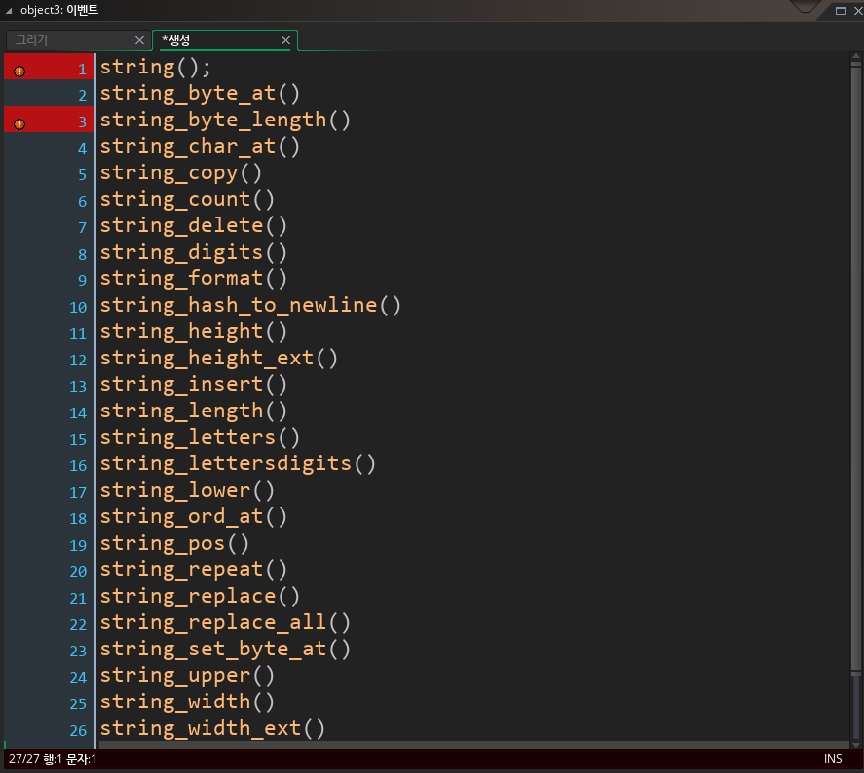Click the string_hash_to_newline() line
864x773 pixels.
point(250,305)
